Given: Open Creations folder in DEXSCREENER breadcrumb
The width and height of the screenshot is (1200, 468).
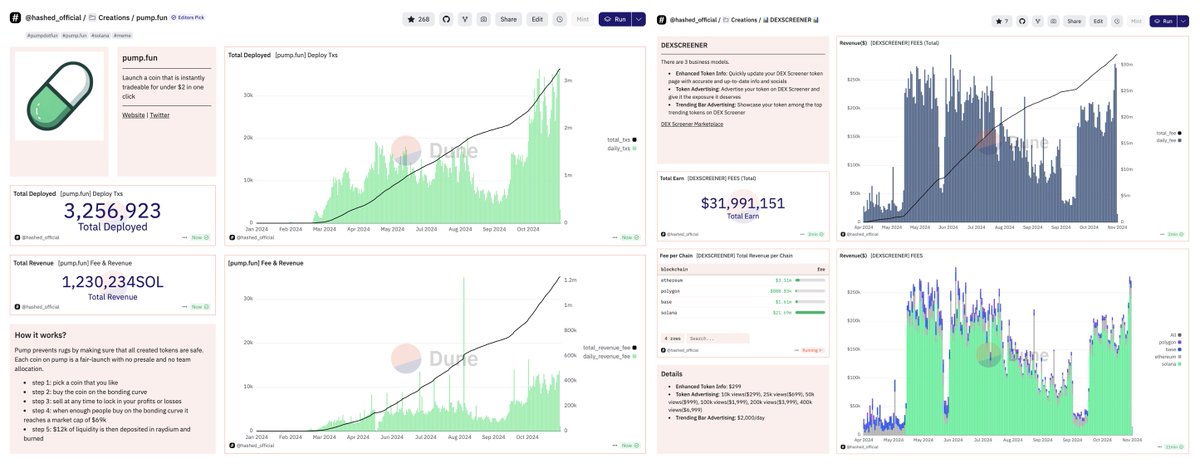Looking at the screenshot, I should pyautogui.click(x=740, y=21).
